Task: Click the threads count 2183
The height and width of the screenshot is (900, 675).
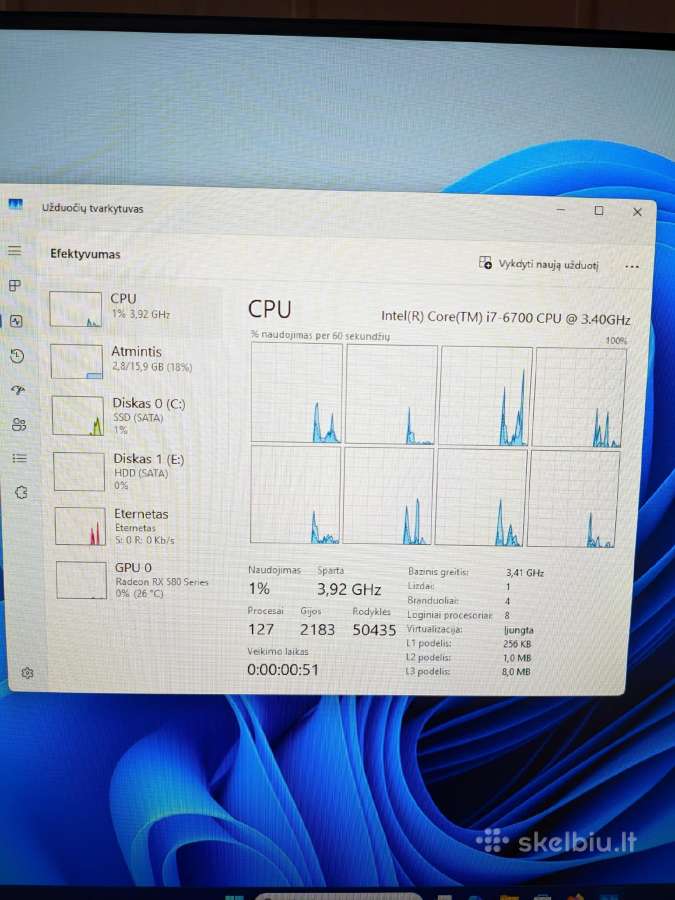Action: (x=317, y=630)
